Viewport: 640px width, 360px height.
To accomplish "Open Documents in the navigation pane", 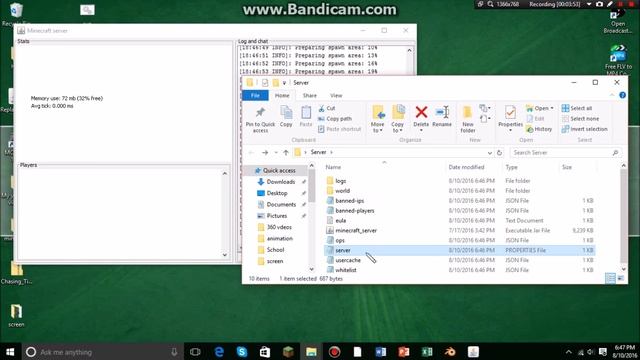I will pyautogui.click(x=281, y=204).
